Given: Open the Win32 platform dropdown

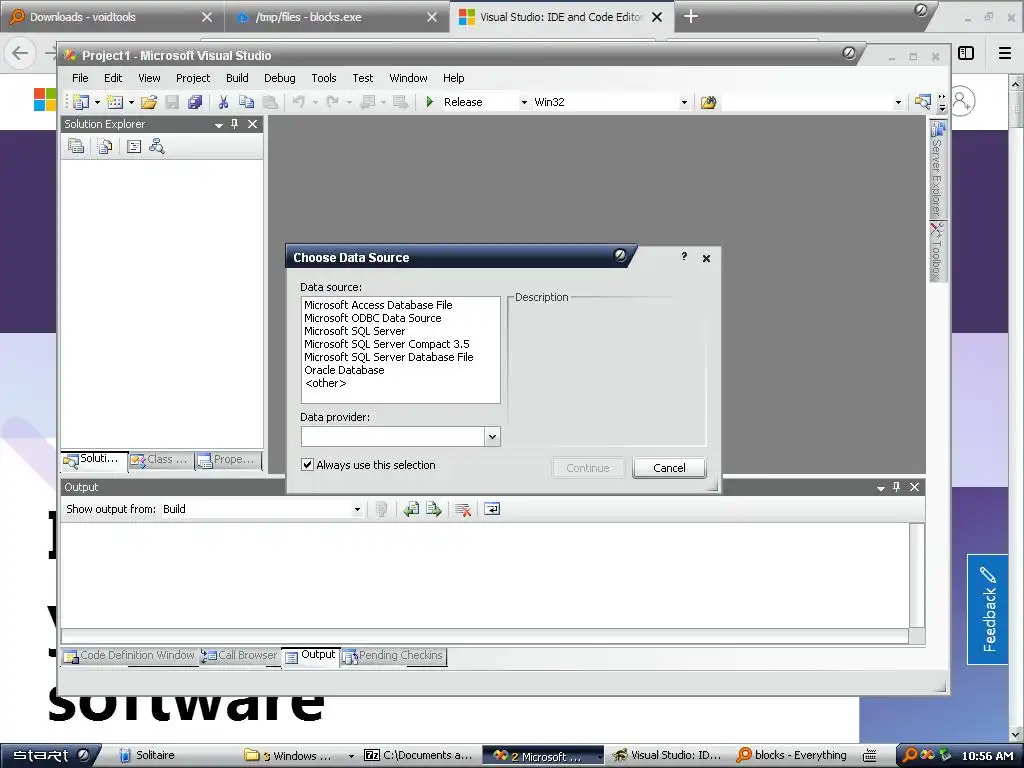Looking at the screenshot, I should [684, 103].
